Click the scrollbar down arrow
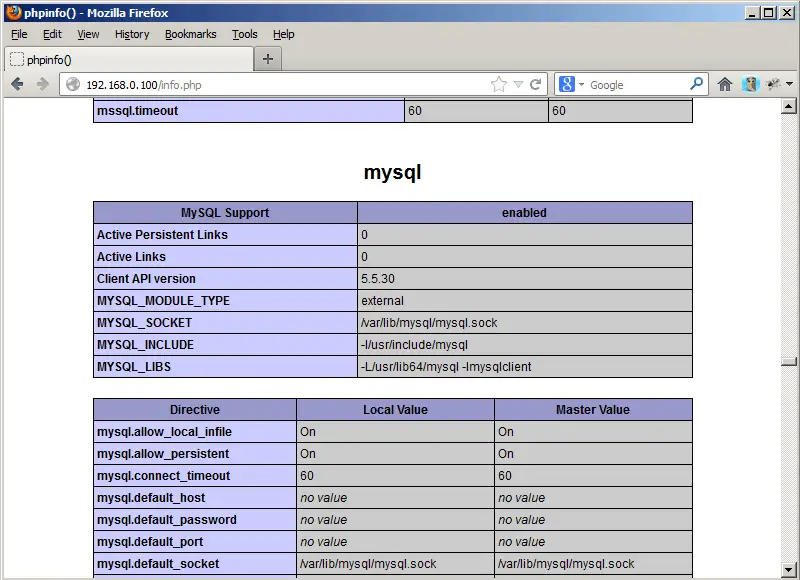 click(x=788, y=569)
